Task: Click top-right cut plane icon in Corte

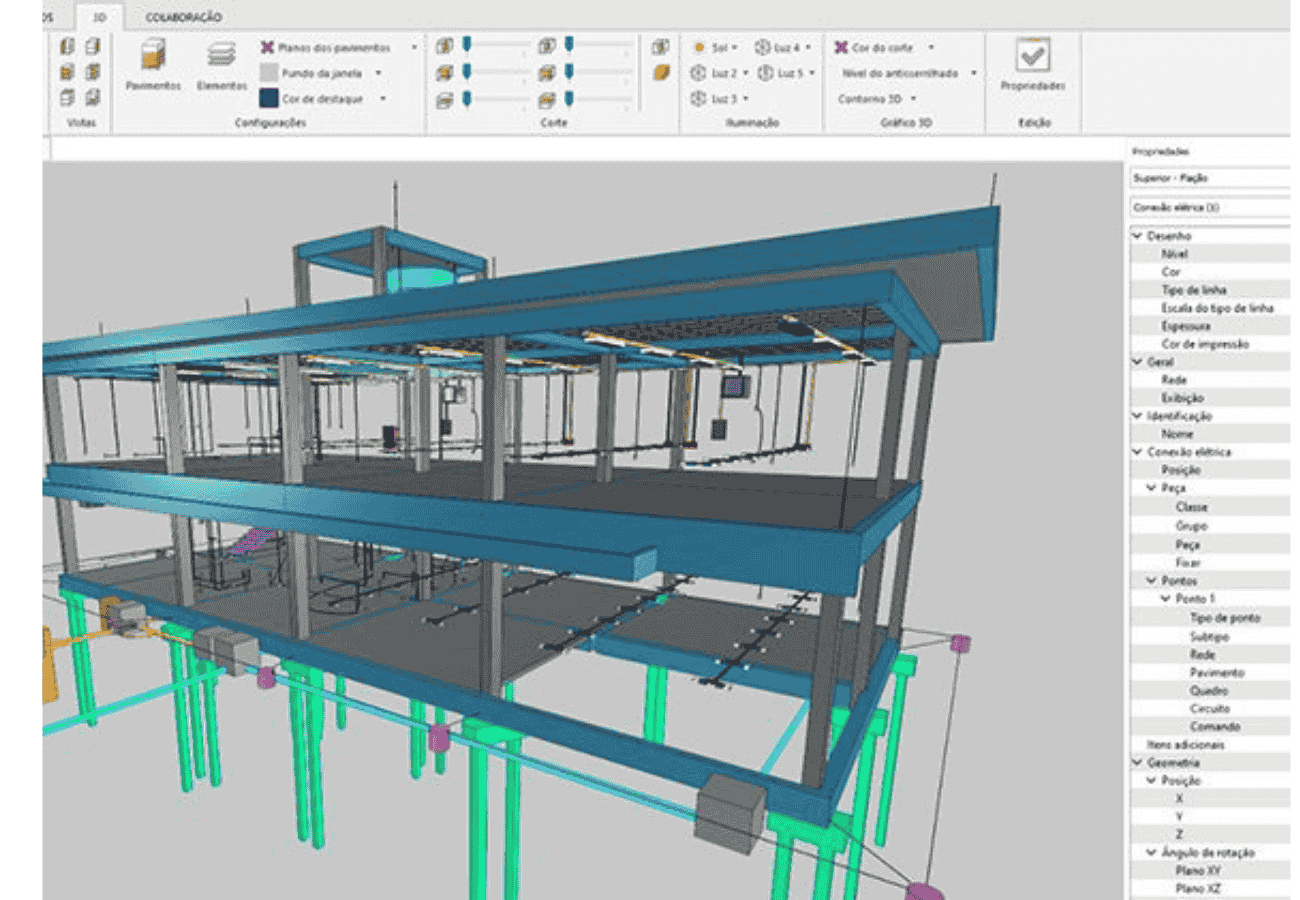Action: tap(546, 46)
